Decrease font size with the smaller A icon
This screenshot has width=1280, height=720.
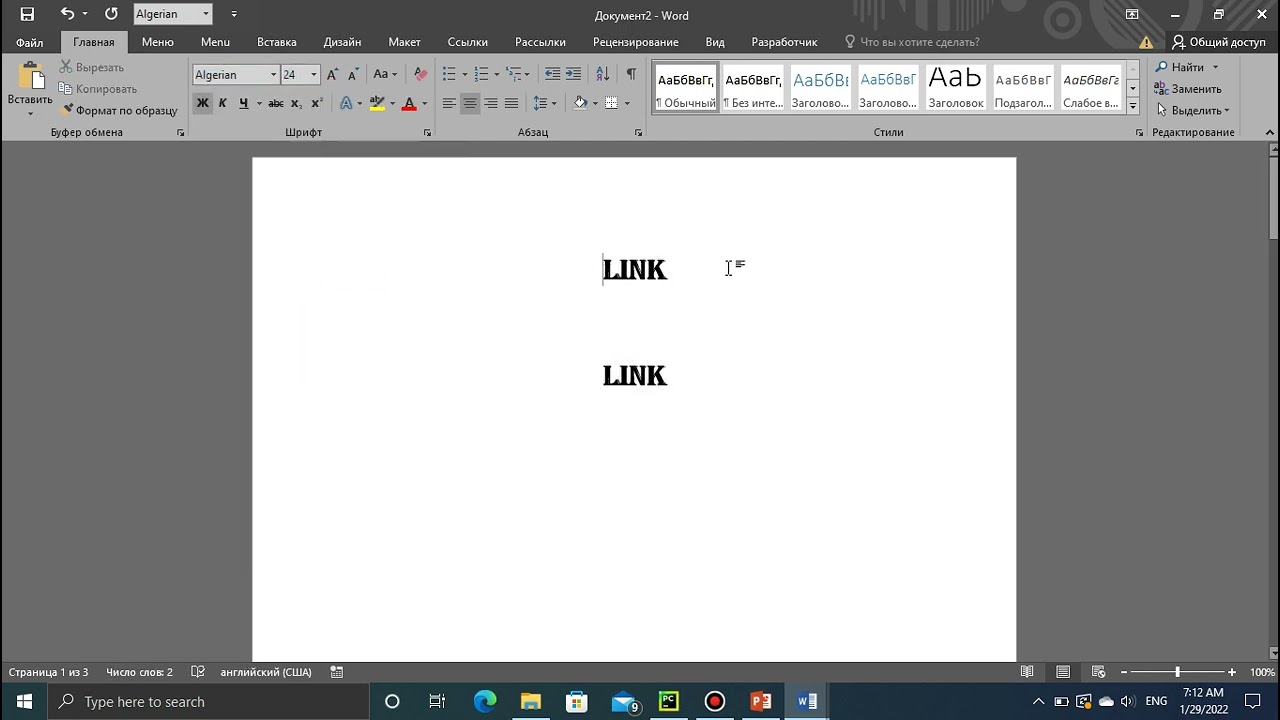pyautogui.click(x=353, y=75)
